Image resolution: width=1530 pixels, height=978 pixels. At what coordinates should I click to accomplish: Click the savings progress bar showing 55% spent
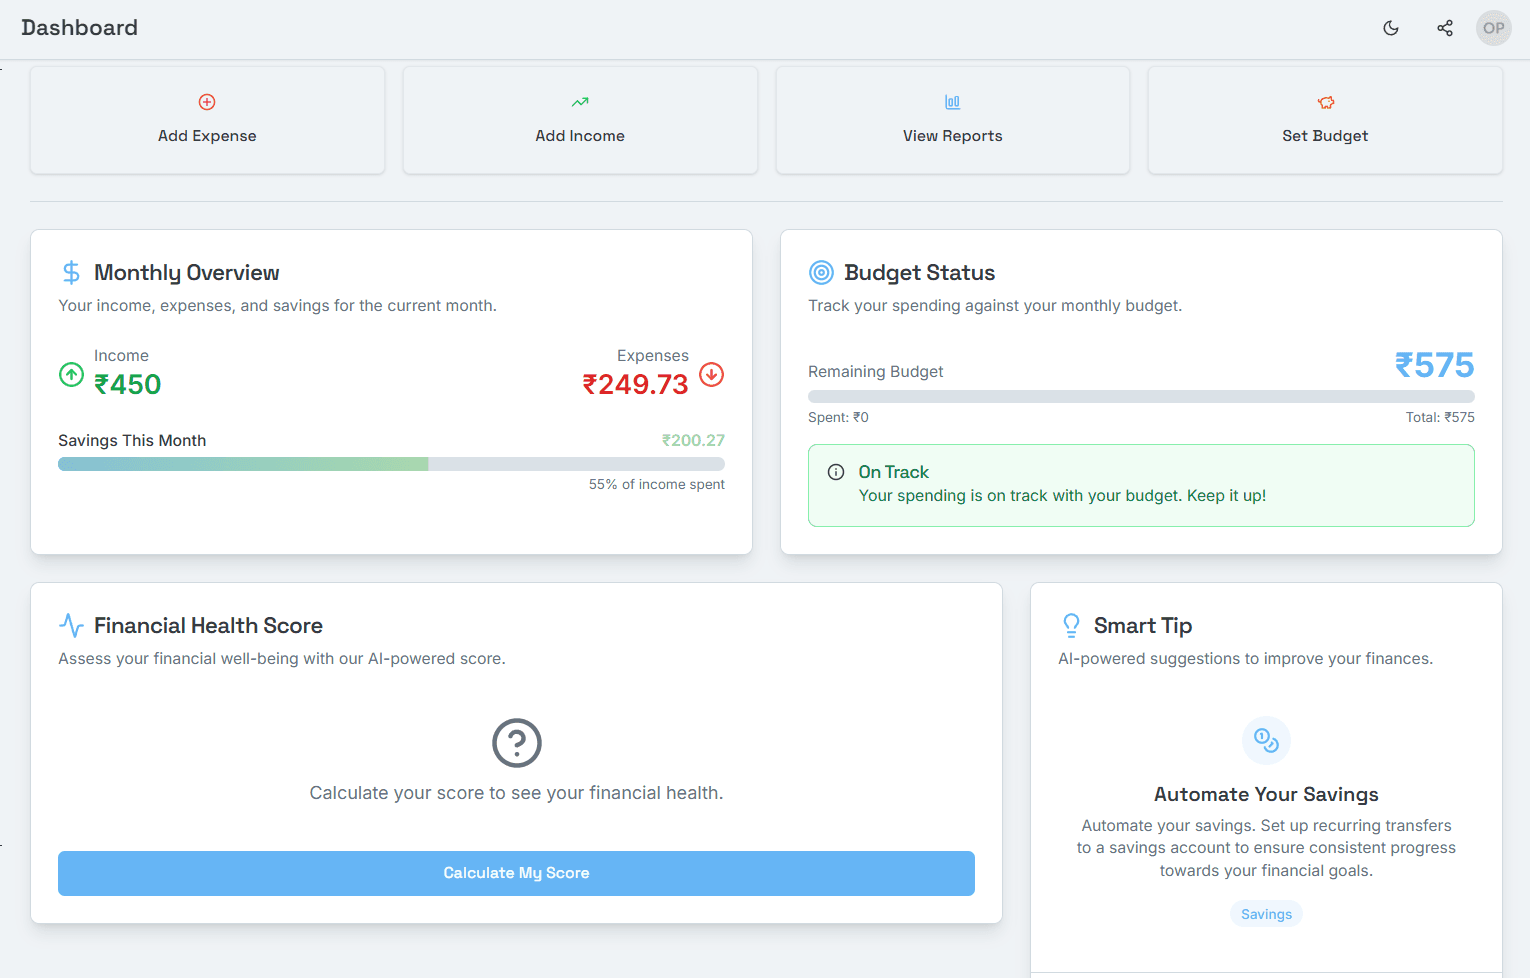[391, 463]
